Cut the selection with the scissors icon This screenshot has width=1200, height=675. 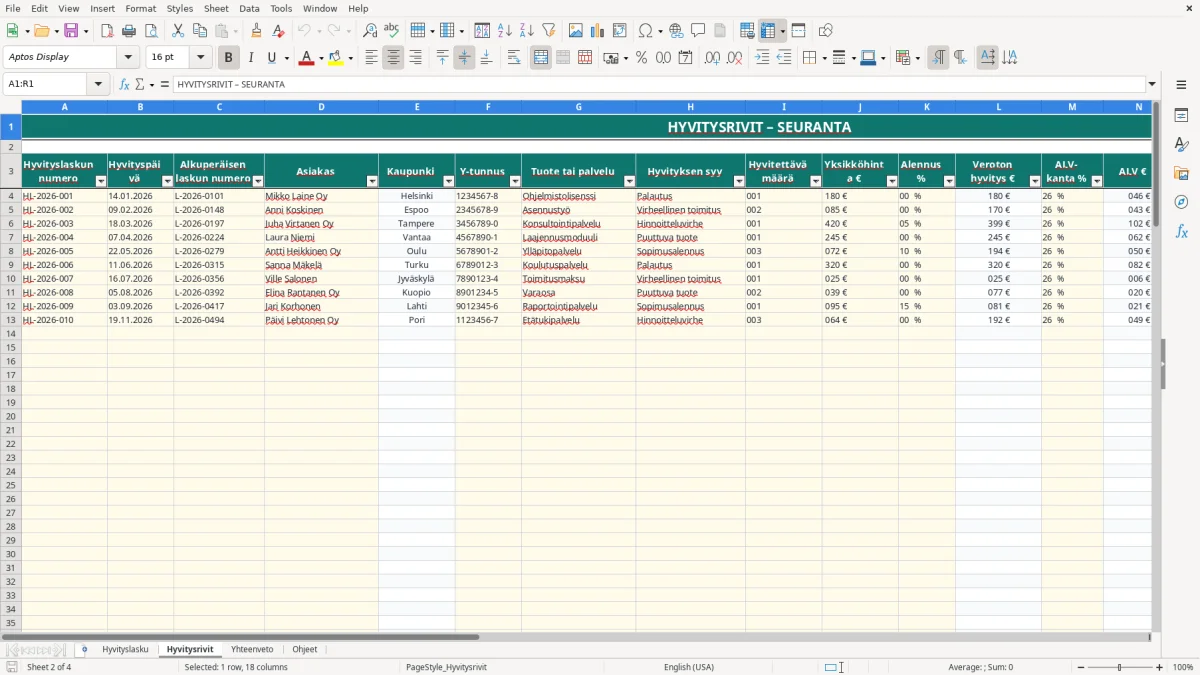178,31
